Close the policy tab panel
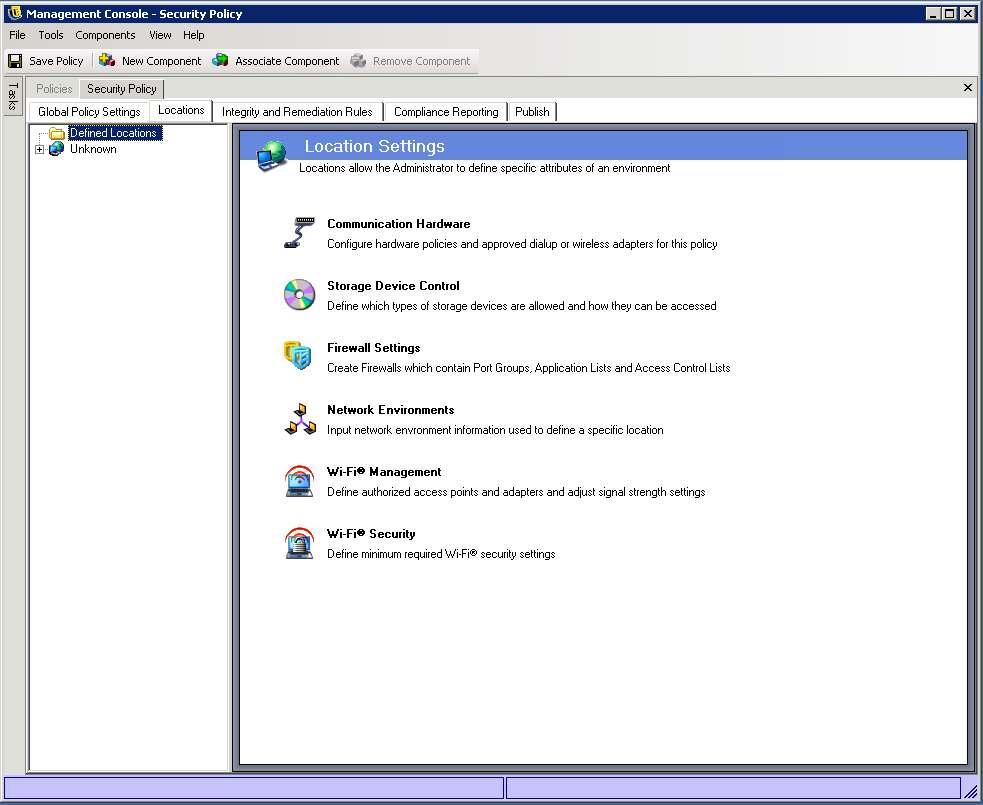 coord(968,88)
